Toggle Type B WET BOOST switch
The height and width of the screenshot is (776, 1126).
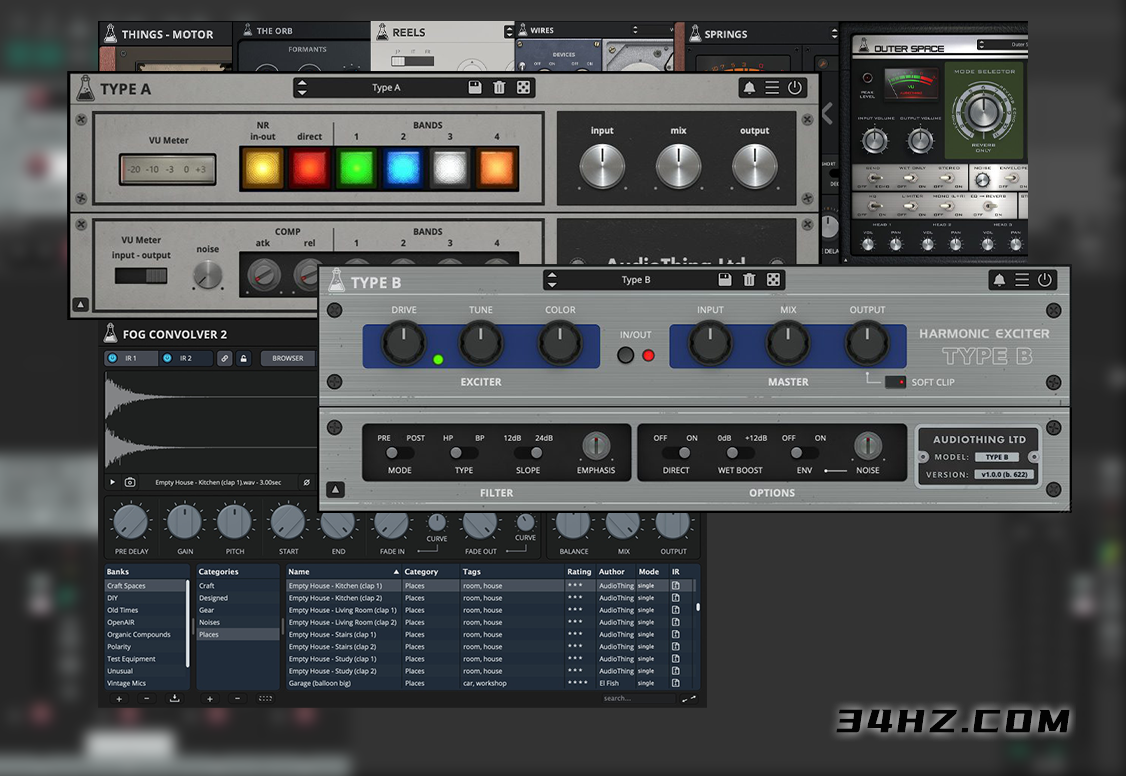click(x=740, y=453)
